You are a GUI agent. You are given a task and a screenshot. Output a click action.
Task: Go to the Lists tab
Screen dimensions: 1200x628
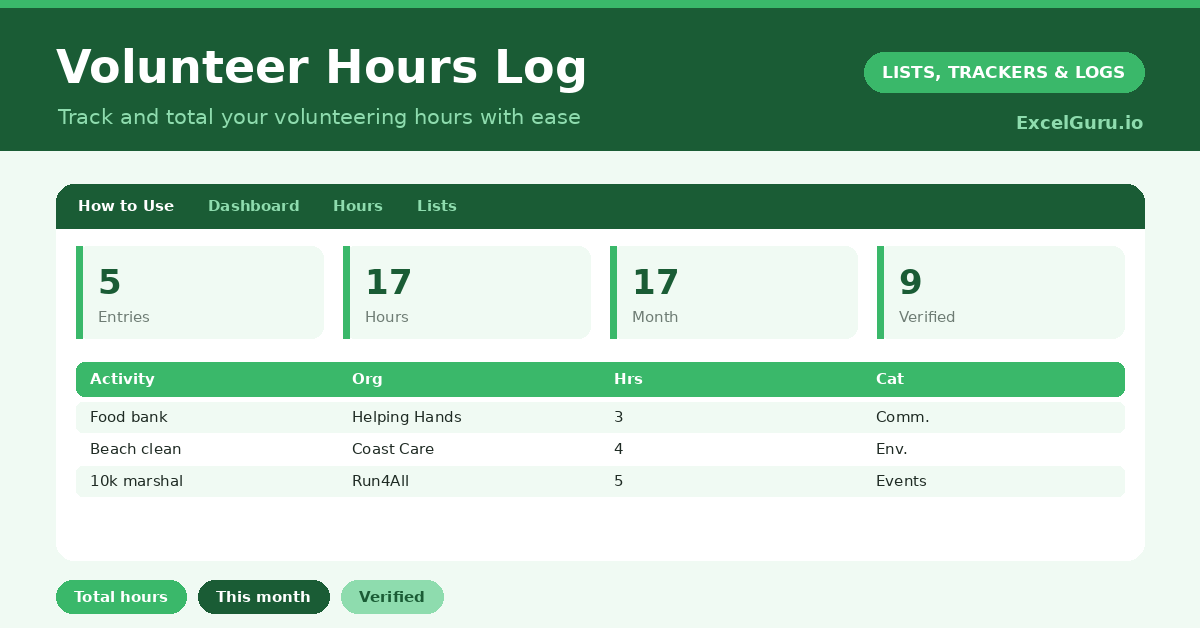[x=437, y=206]
